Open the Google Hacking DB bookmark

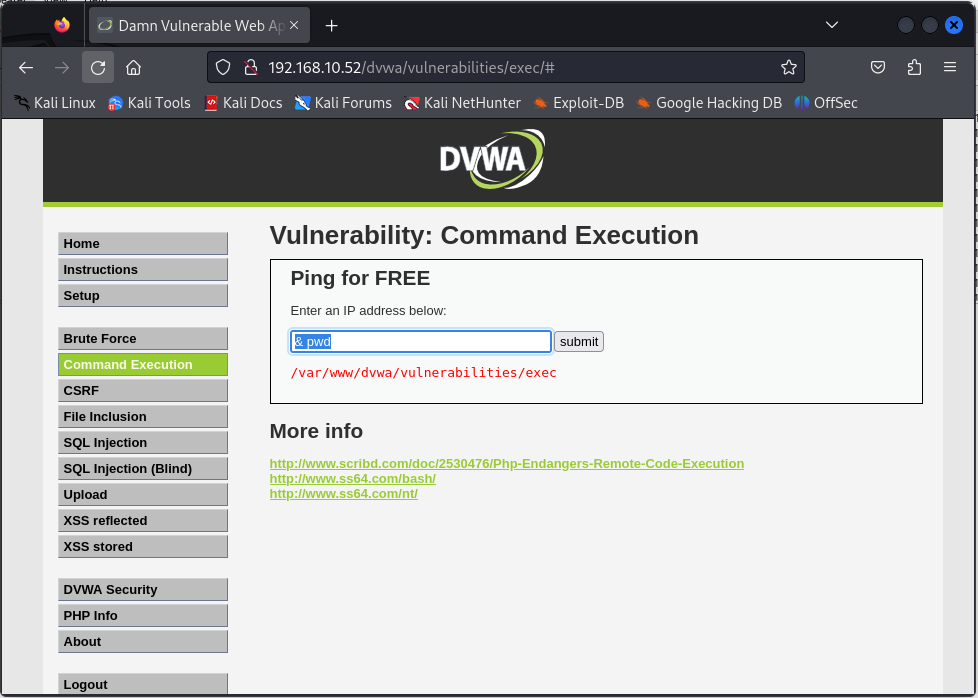coord(709,103)
